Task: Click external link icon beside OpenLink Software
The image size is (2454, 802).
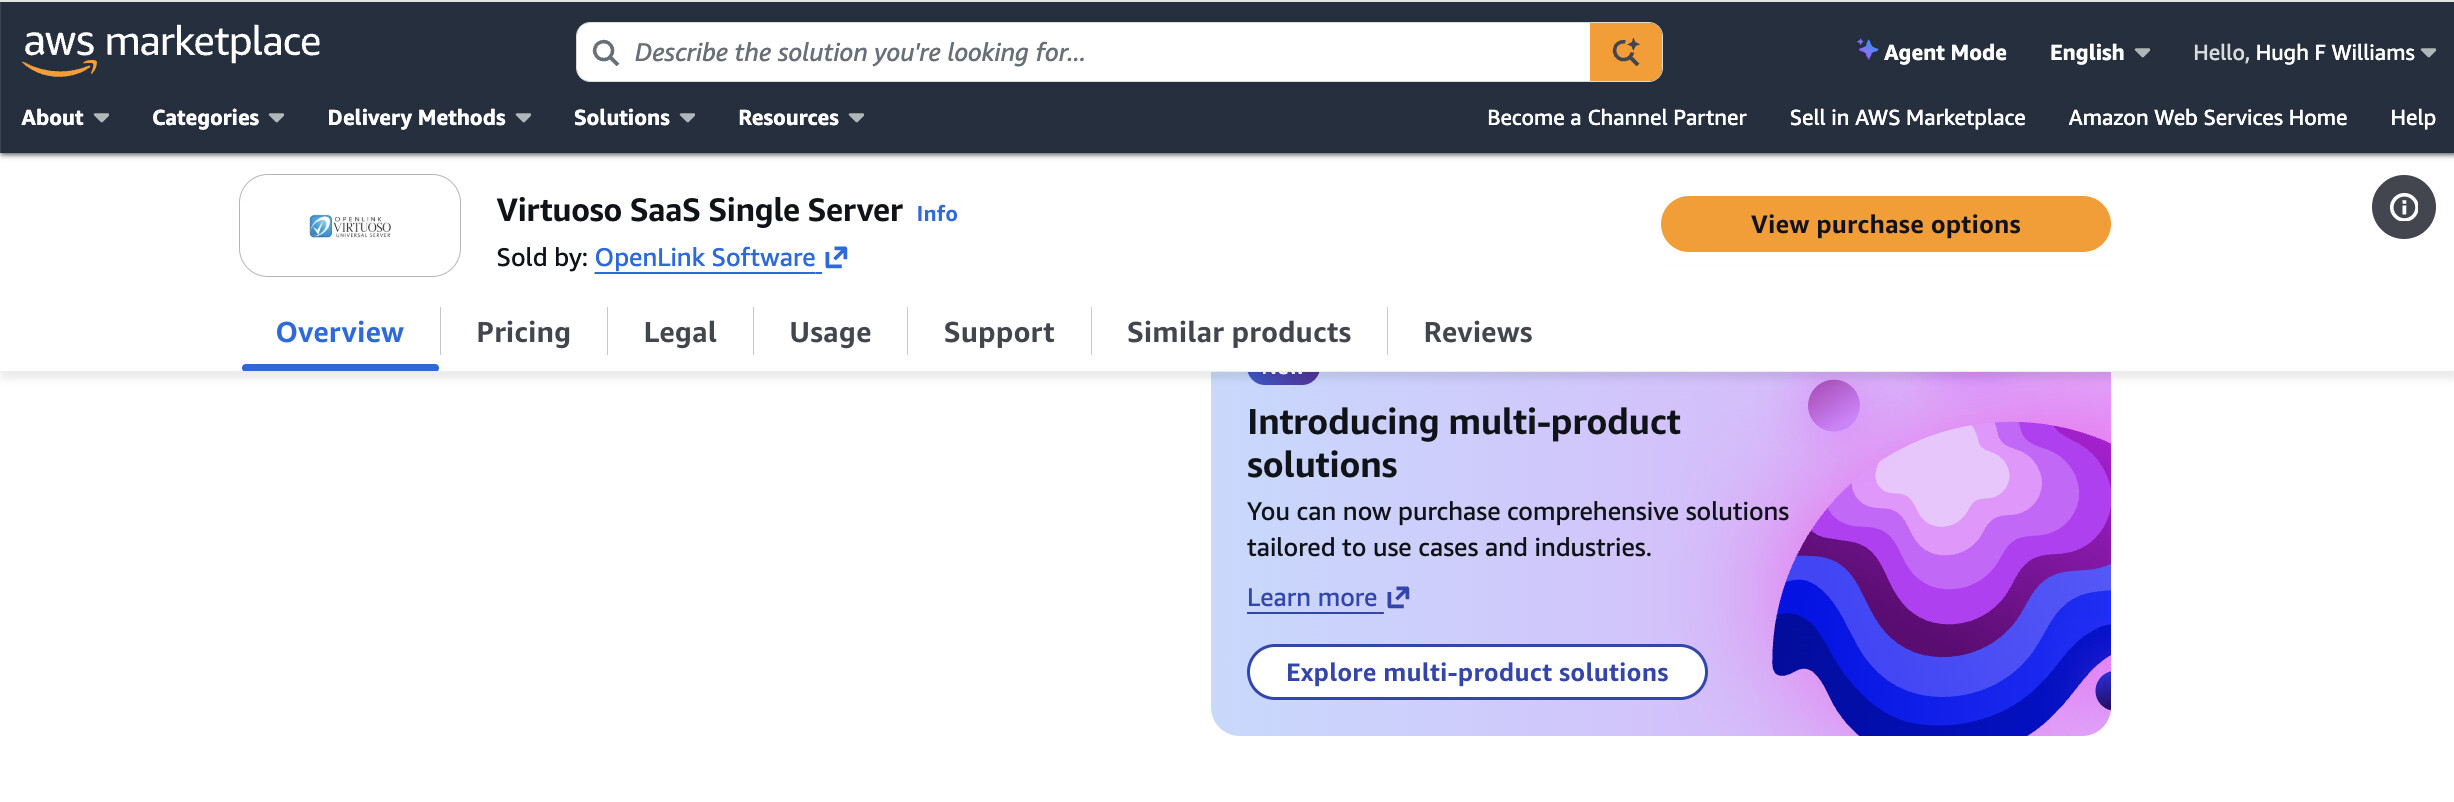Action: click(836, 257)
